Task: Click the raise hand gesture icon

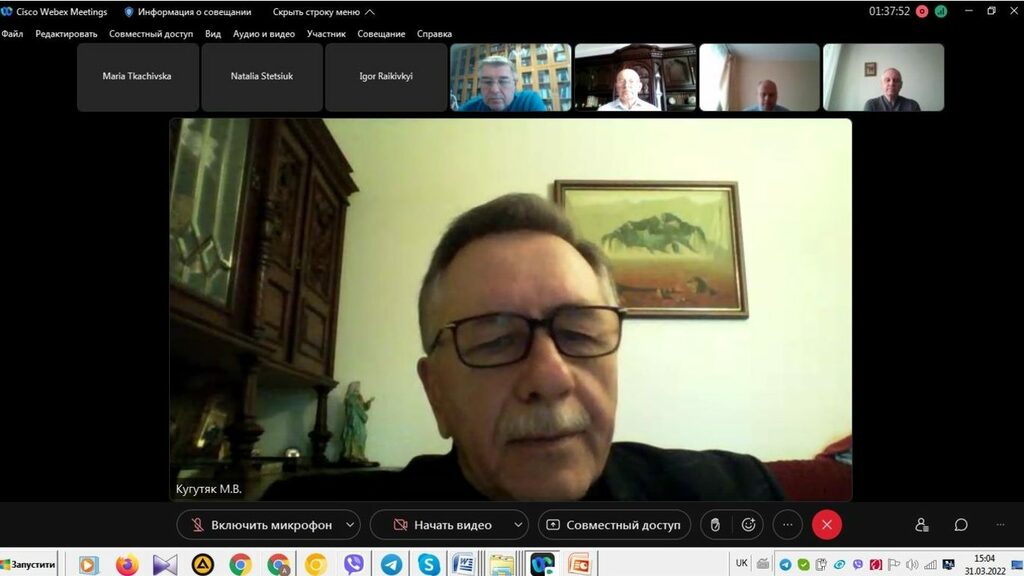Action: pyautogui.click(x=716, y=525)
